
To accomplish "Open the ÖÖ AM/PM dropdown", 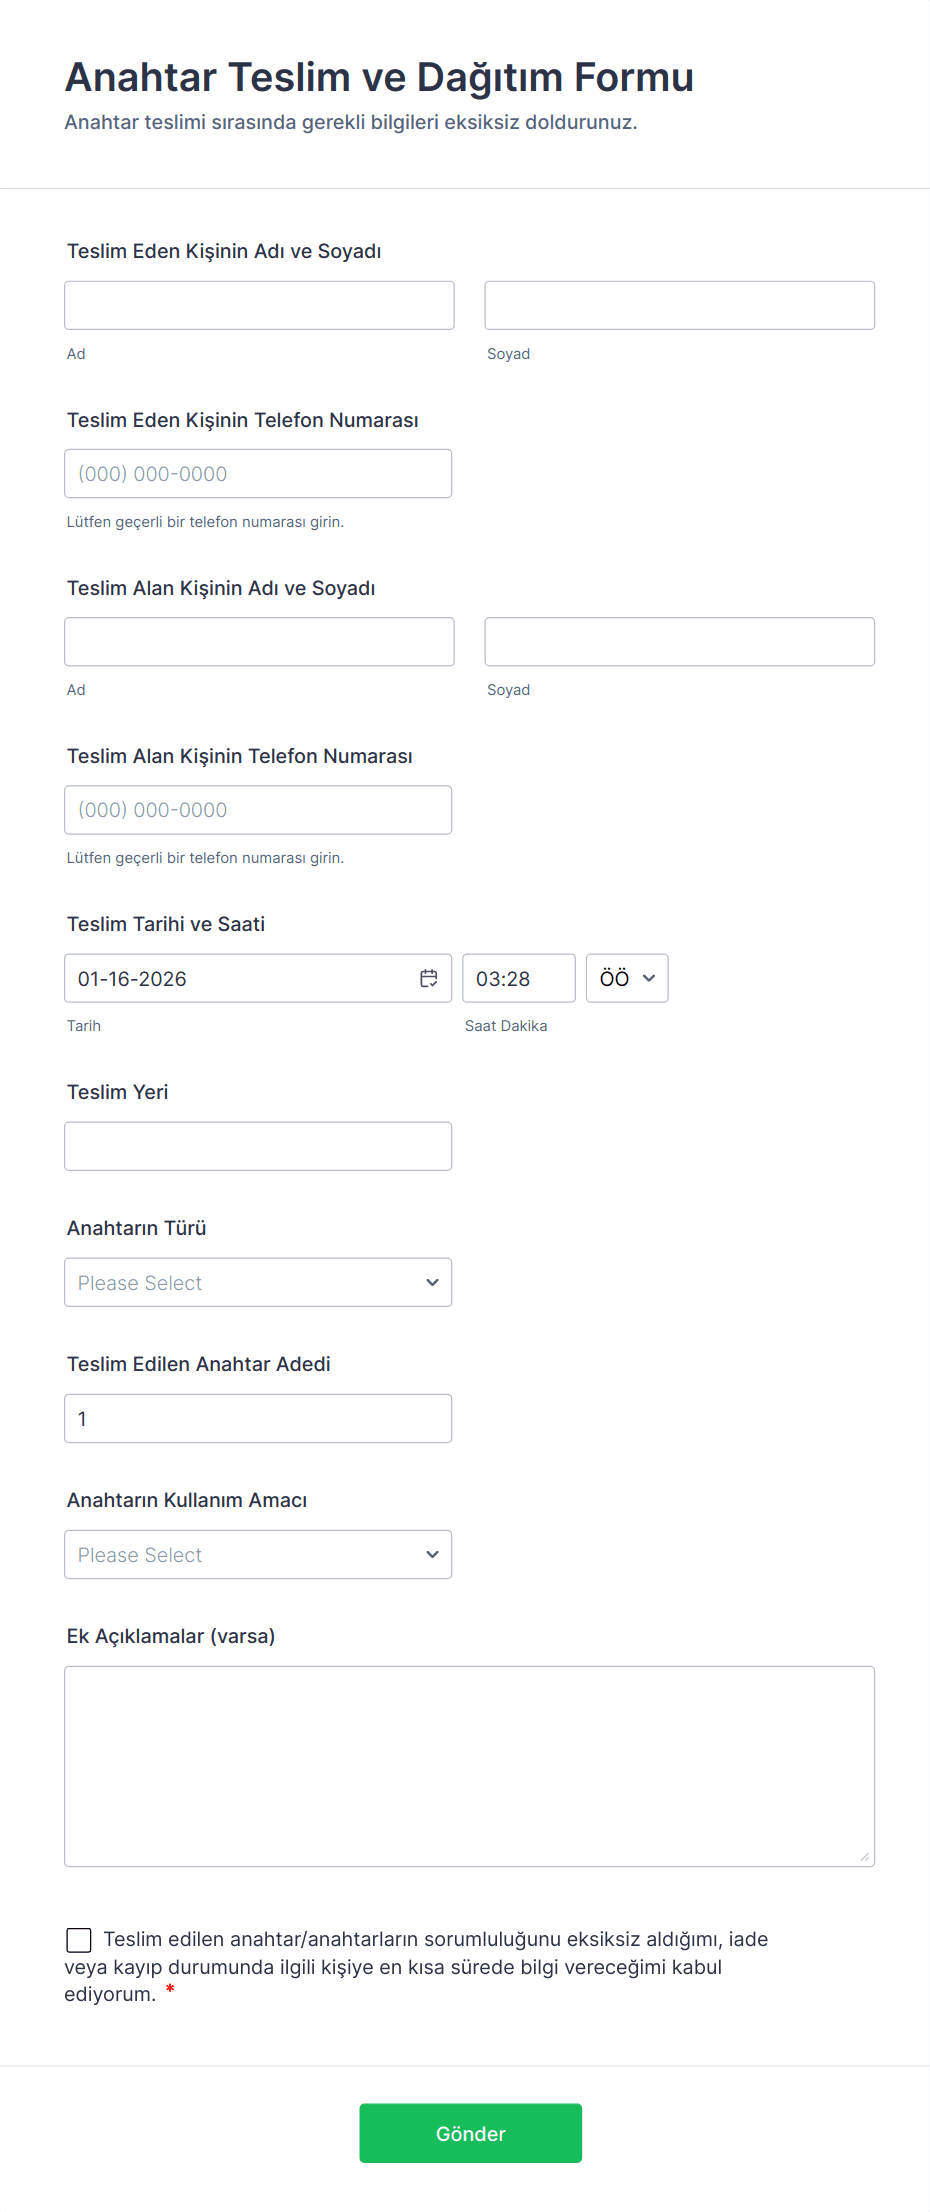I will (x=627, y=978).
